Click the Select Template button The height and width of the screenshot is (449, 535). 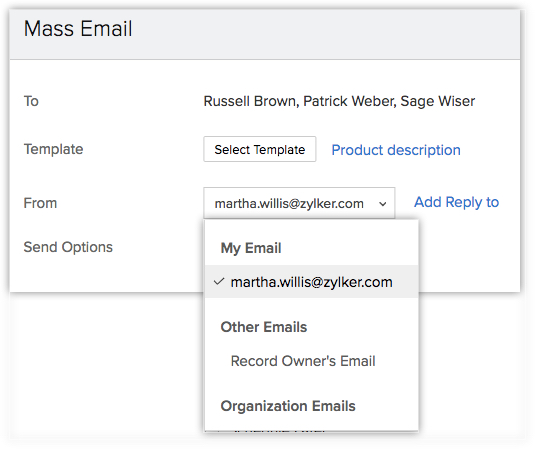[259, 149]
